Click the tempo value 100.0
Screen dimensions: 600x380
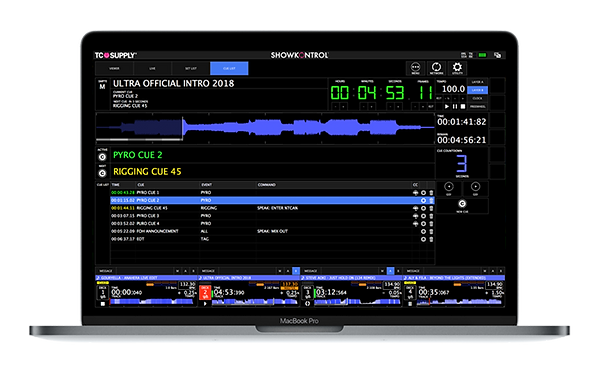(453, 89)
